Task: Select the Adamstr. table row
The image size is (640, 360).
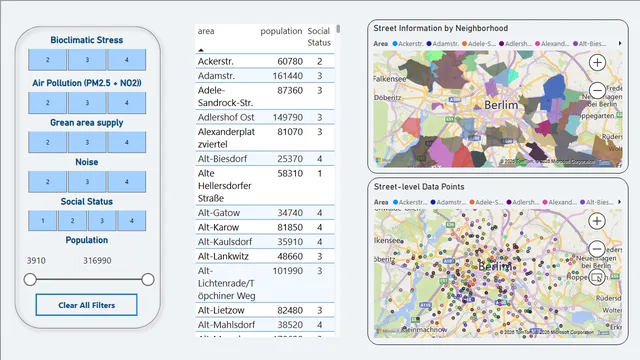Action: [265, 76]
